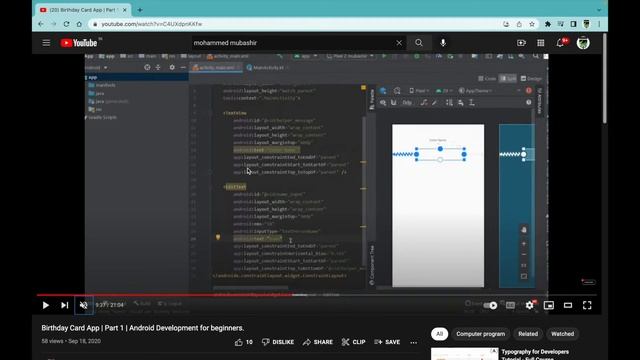Click the youtube.com address bar

[x=294, y=24]
